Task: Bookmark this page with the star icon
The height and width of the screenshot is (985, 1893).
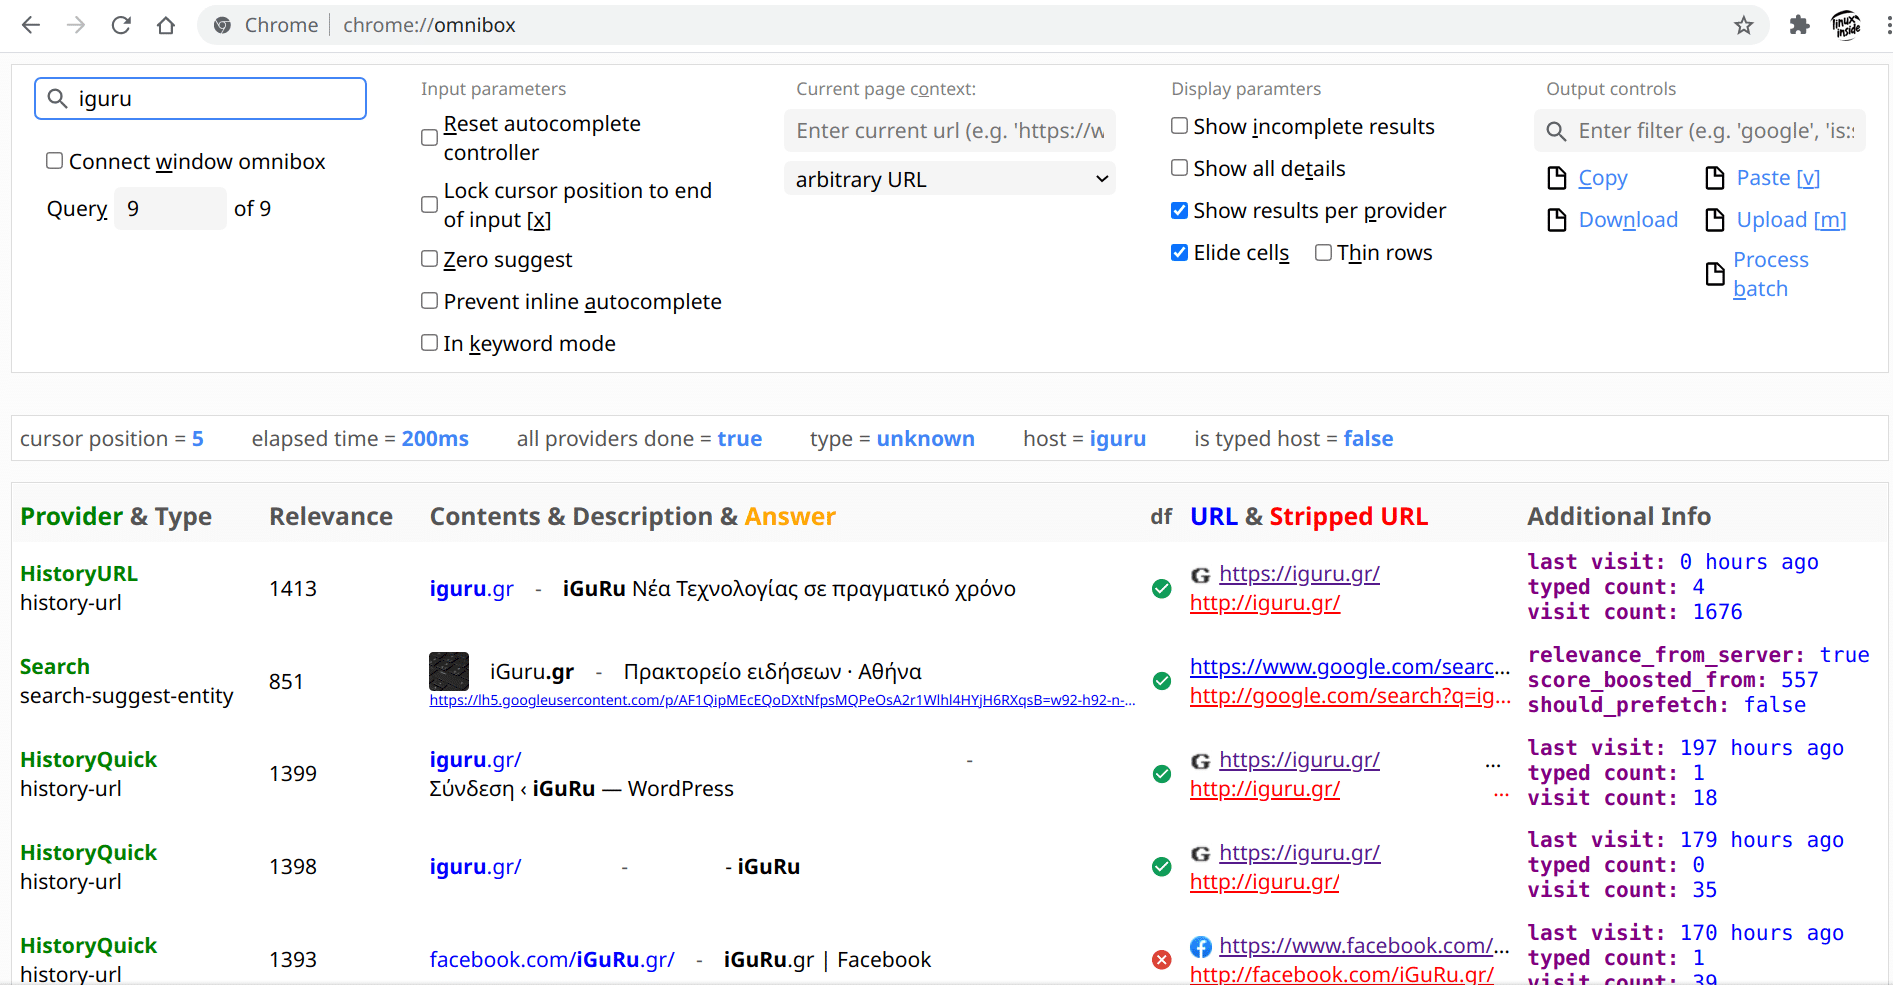Action: tap(1744, 25)
